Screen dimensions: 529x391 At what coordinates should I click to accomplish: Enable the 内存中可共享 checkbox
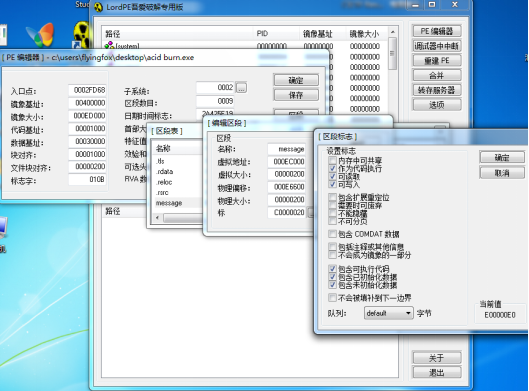click(x=332, y=160)
